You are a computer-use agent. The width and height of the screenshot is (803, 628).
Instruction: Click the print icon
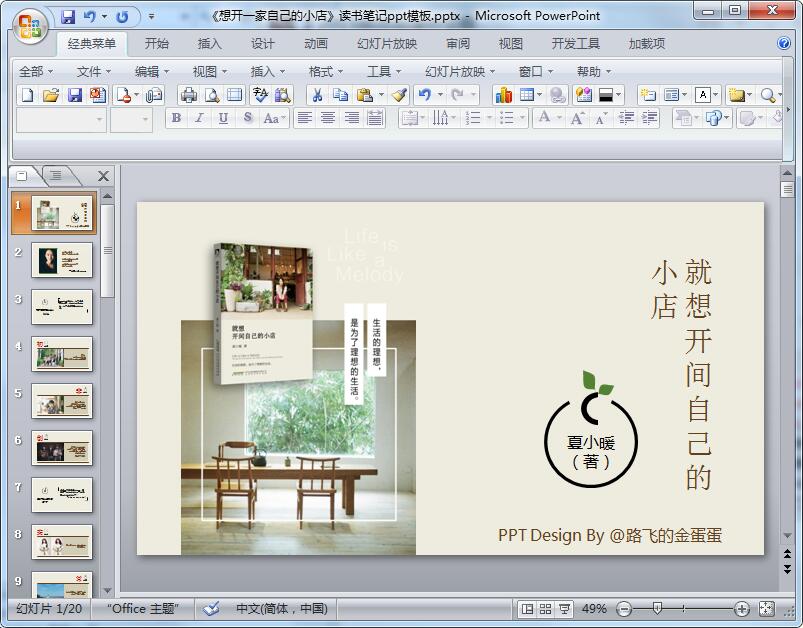(x=188, y=95)
